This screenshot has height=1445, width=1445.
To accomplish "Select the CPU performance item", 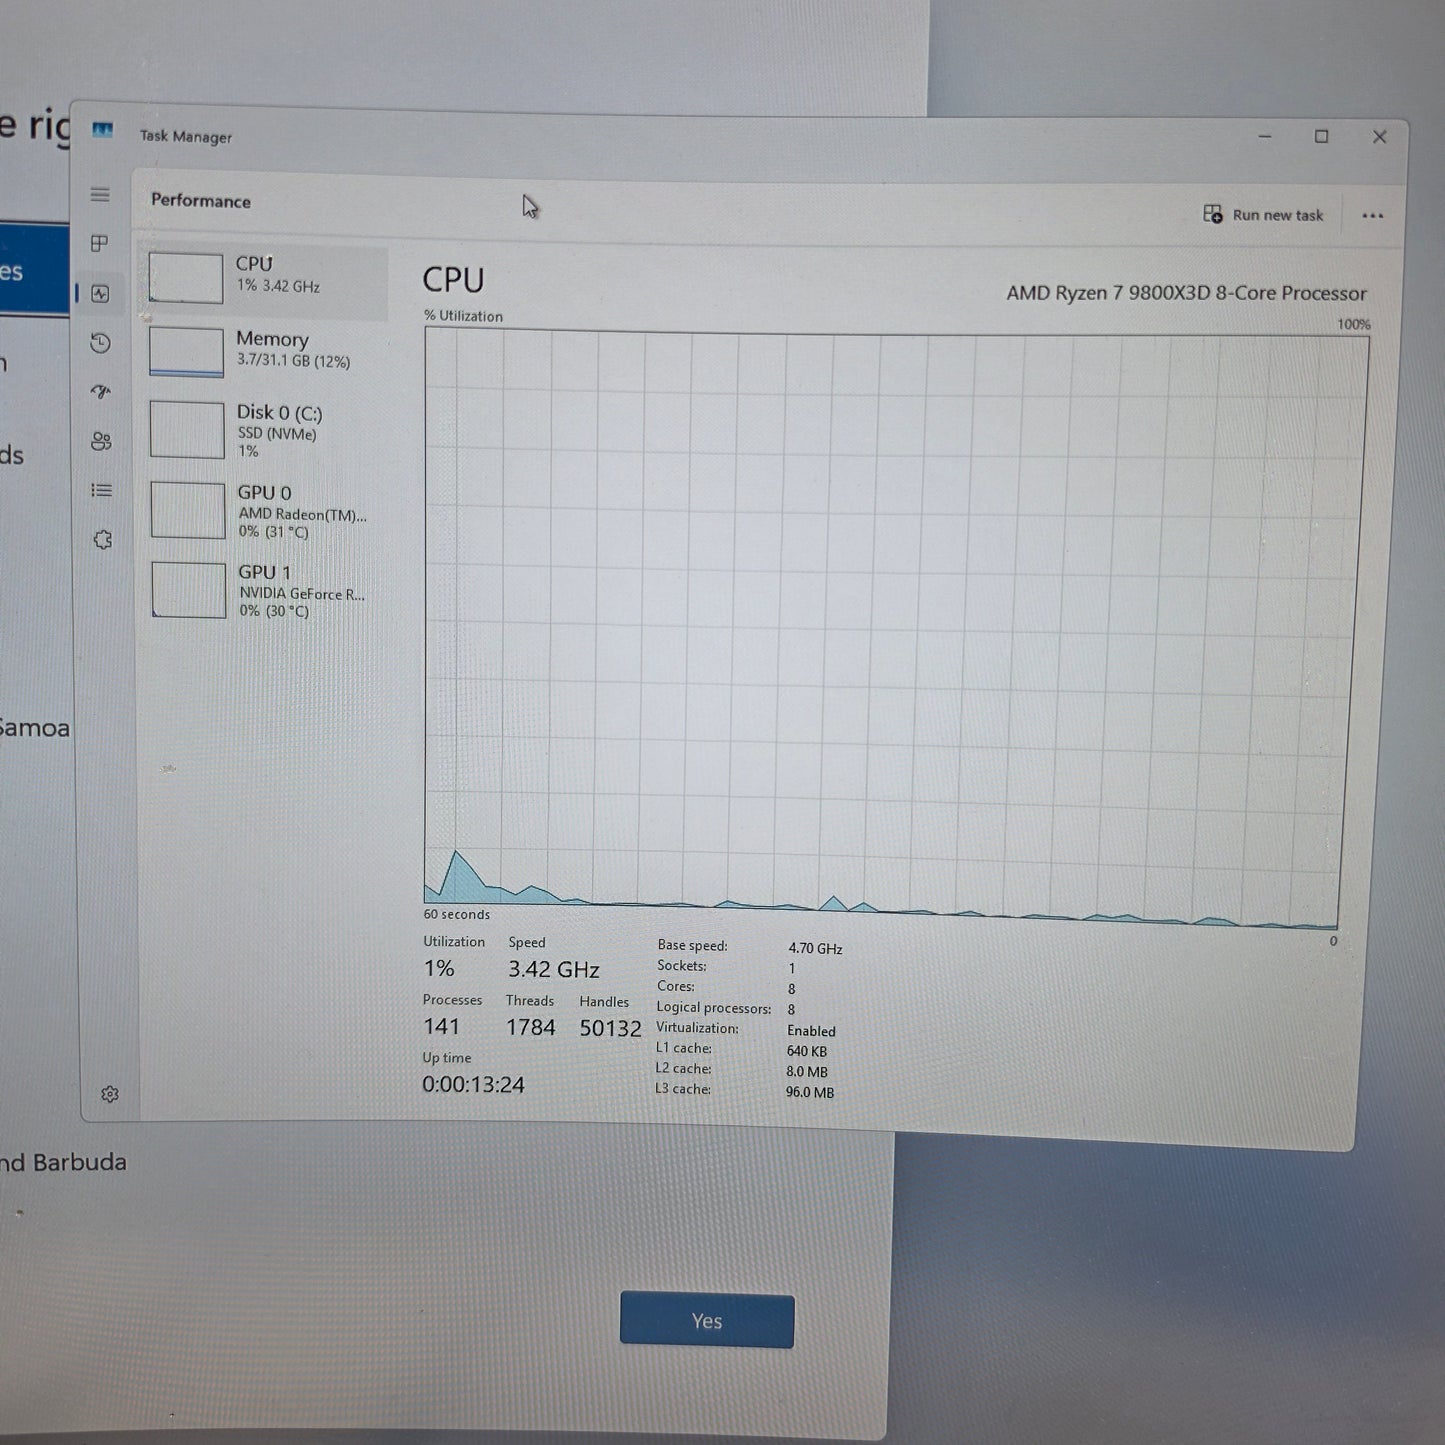I will tap(265, 277).
